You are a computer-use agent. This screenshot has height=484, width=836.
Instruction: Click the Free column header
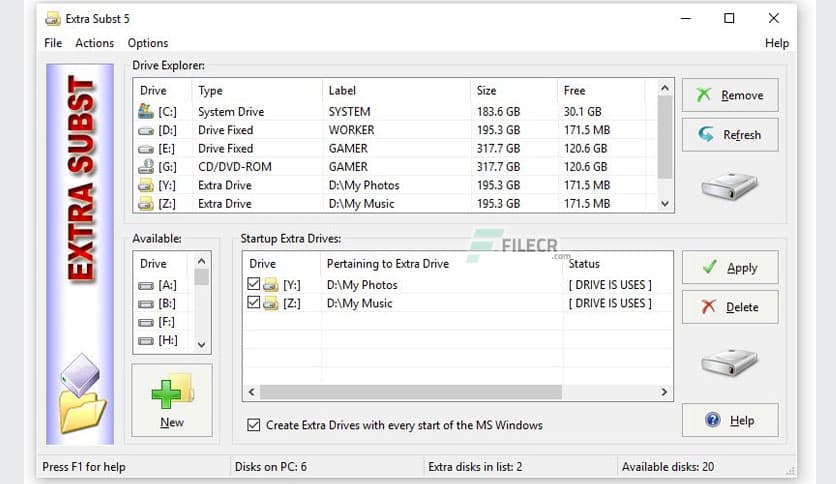pyautogui.click(x=601, y=91)
